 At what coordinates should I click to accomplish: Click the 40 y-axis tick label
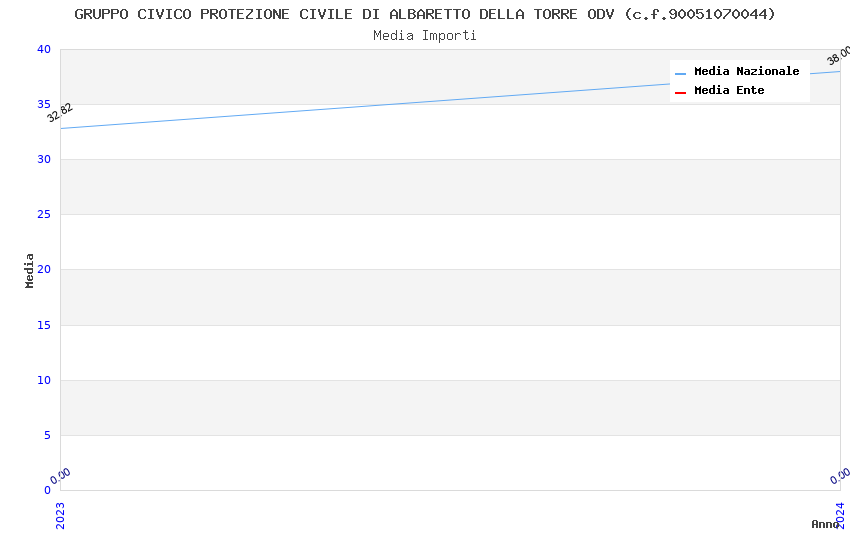(43, 50)
